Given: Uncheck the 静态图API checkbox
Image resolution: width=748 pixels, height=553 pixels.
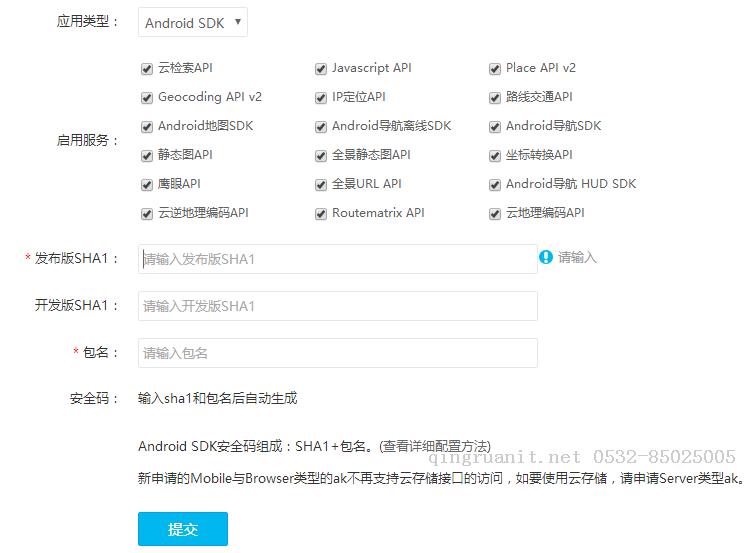Looking at the screenshot, I should tap(147, 156).
